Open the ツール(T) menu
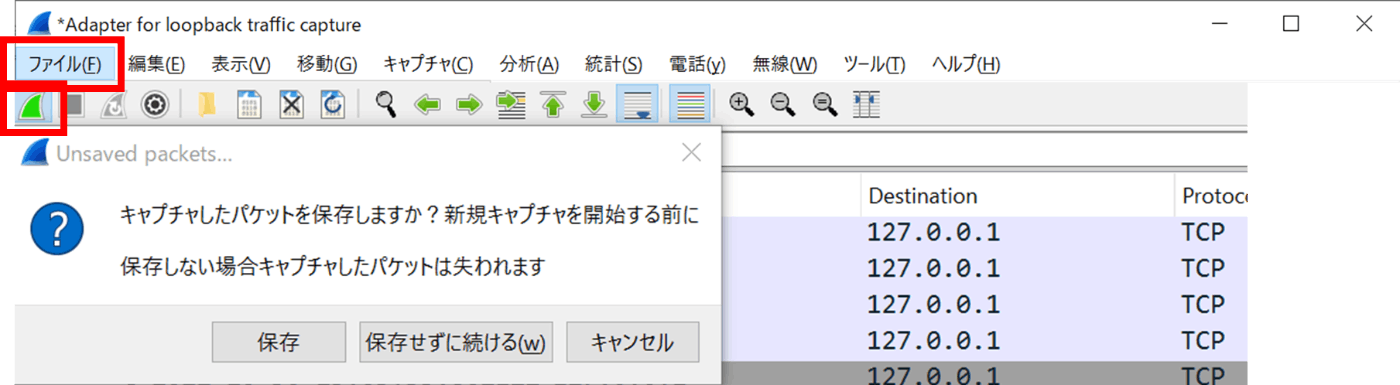1400x385 pixels. [874, 65]
